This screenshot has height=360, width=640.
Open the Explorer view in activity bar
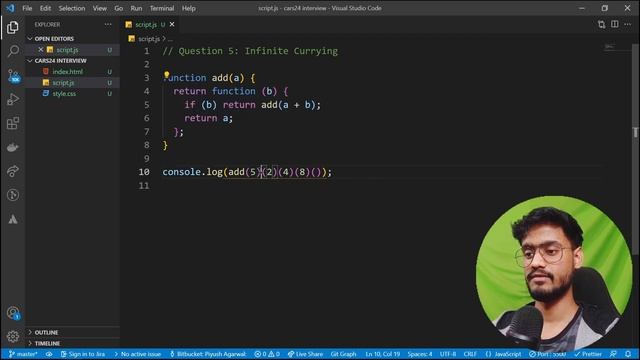tap(13, 27)
